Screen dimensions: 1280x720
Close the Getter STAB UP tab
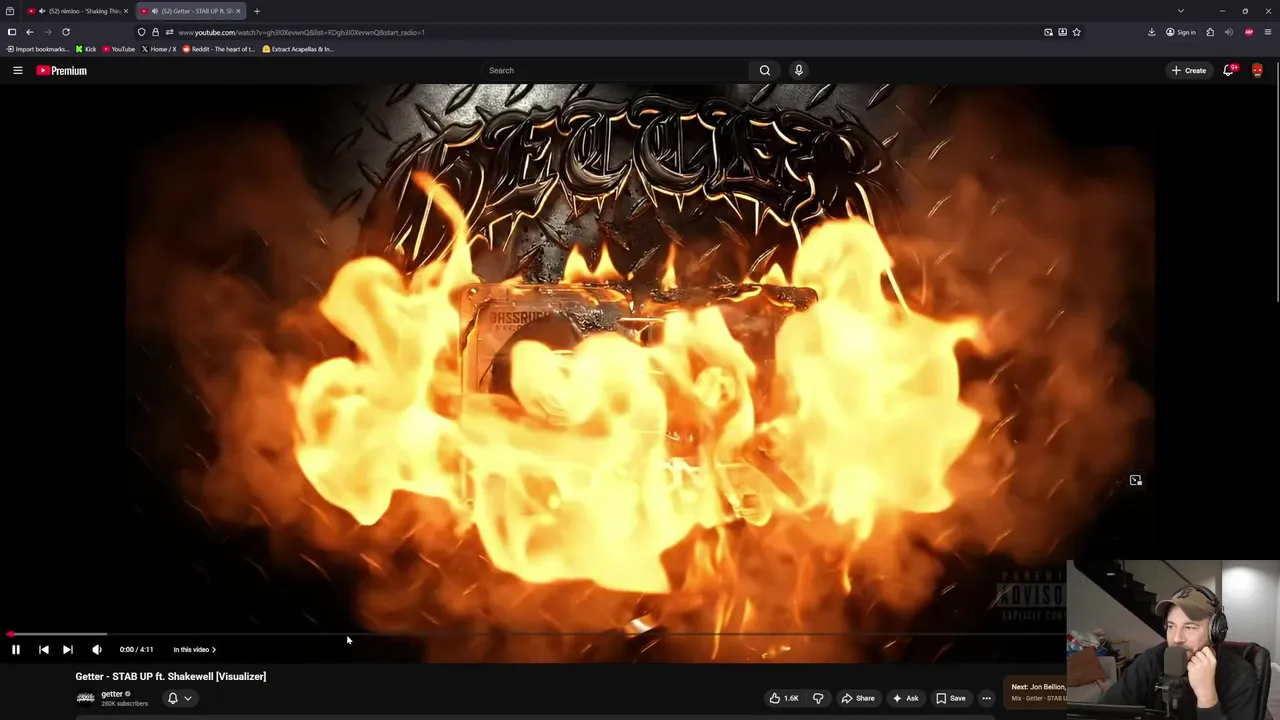coord(238,11)
